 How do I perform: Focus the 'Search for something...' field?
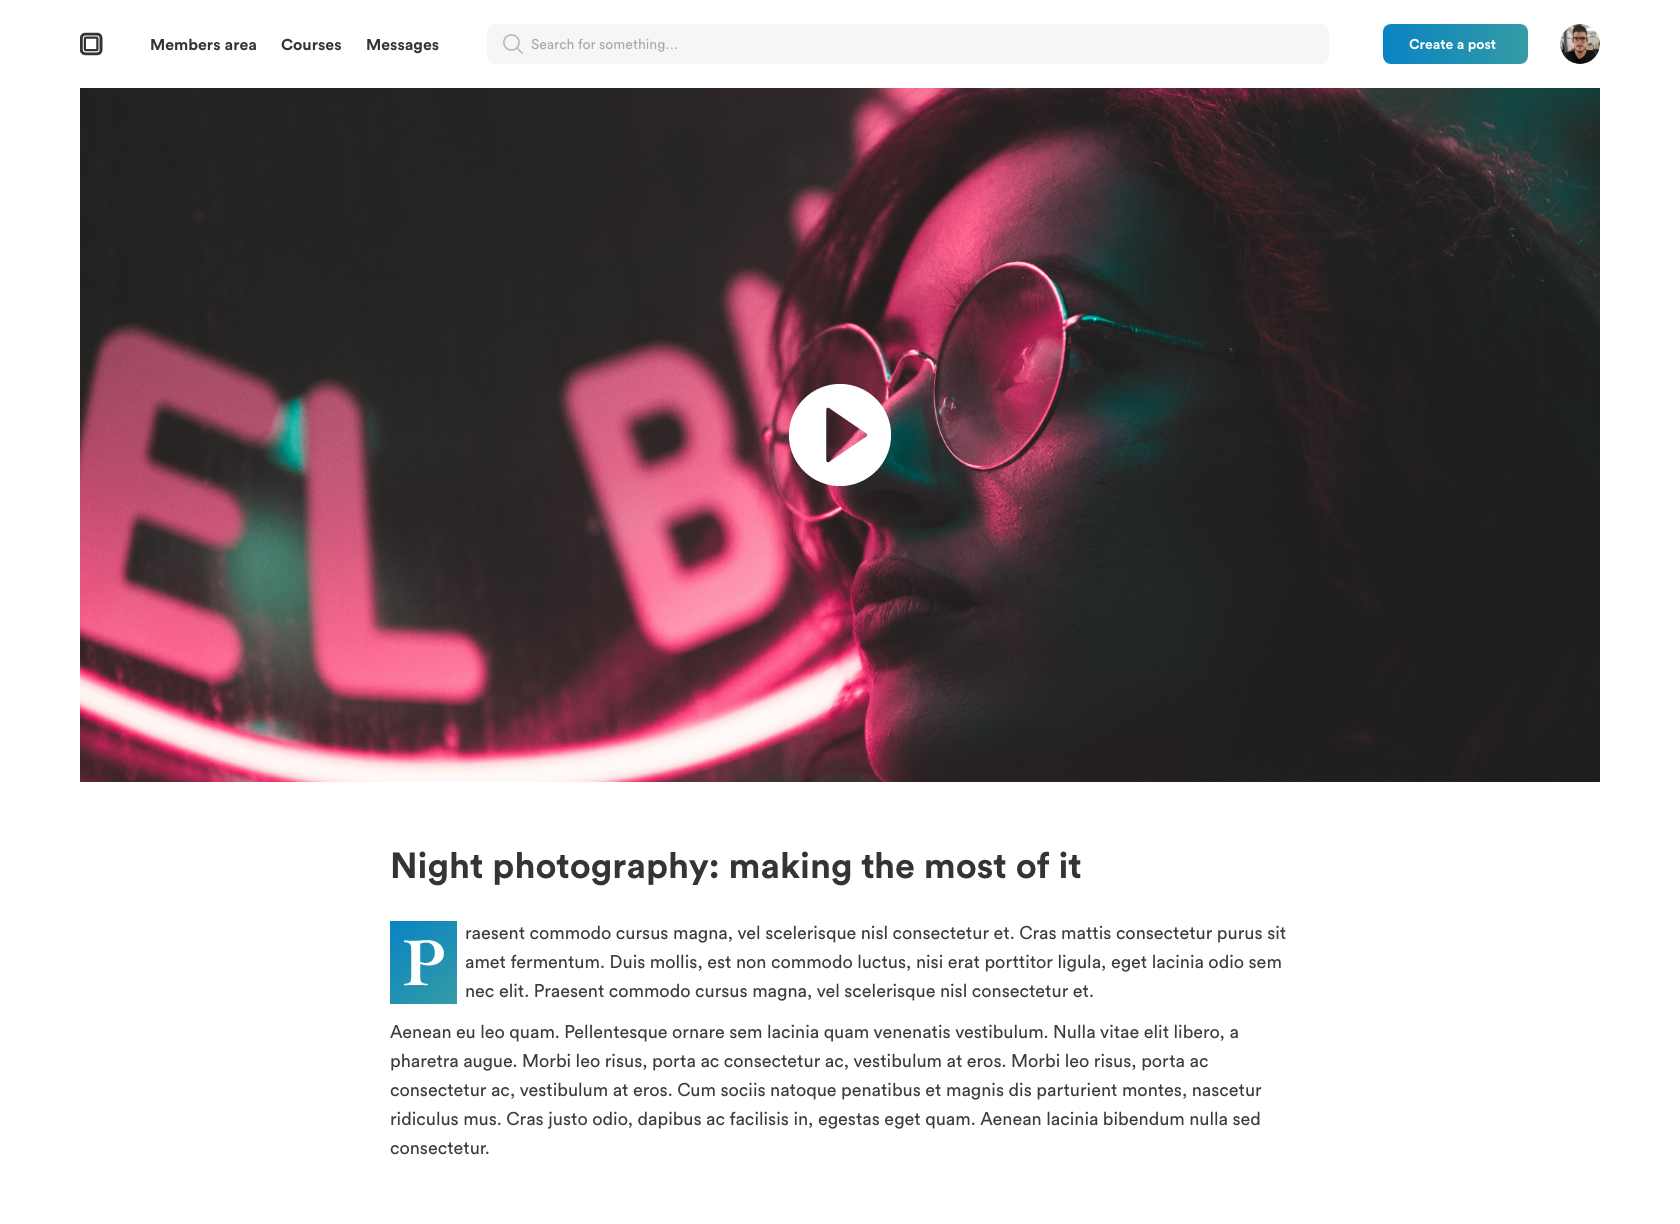click(x=908, y=44)
